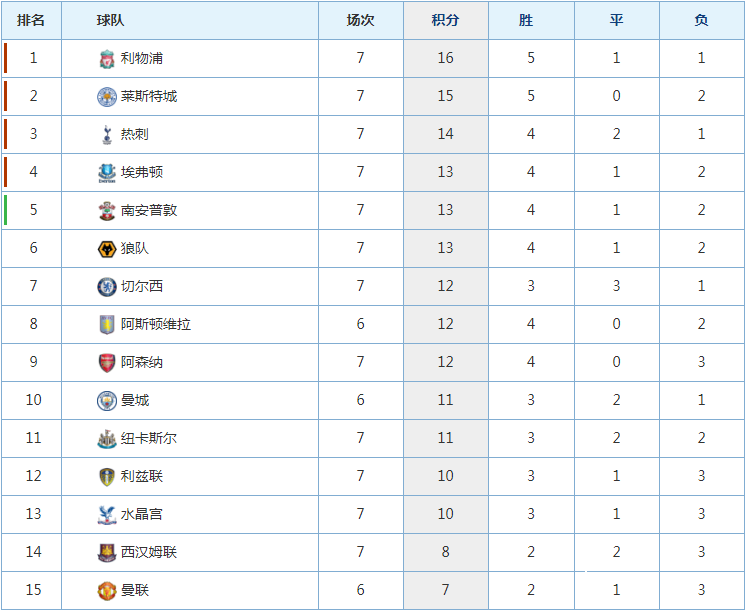Viewport: 745px width, 610px height.
Task: Open the 利兹联 team name link
Action: click(x=142, y=476)
